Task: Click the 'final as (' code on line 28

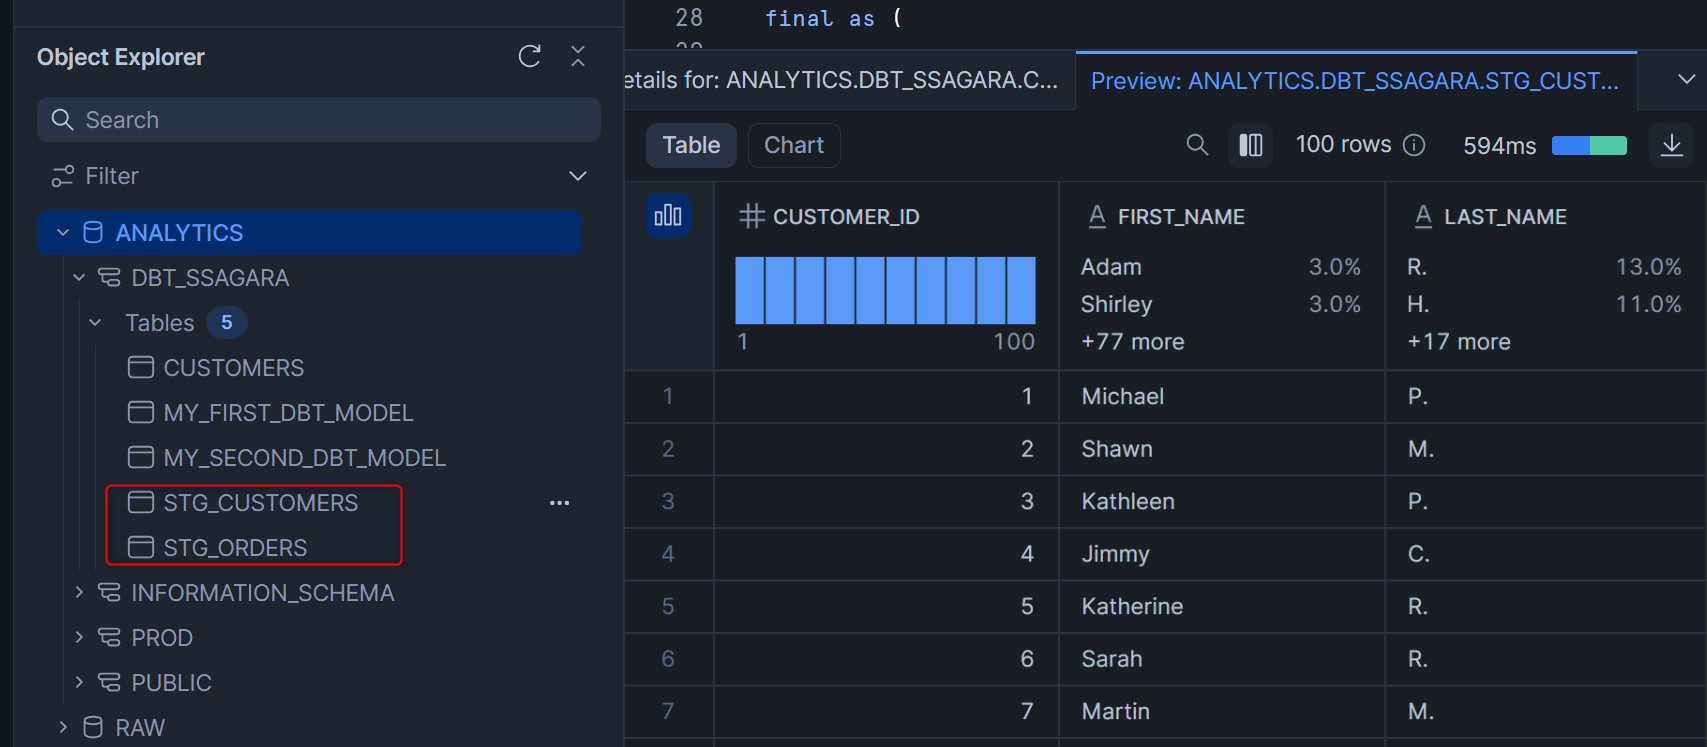Action: coord(833,19)
